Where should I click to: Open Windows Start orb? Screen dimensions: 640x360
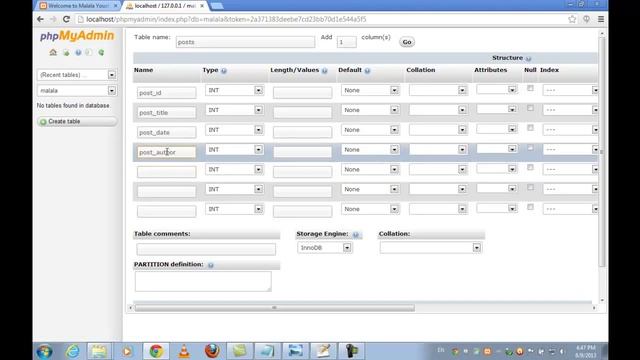tap(44, 351)
